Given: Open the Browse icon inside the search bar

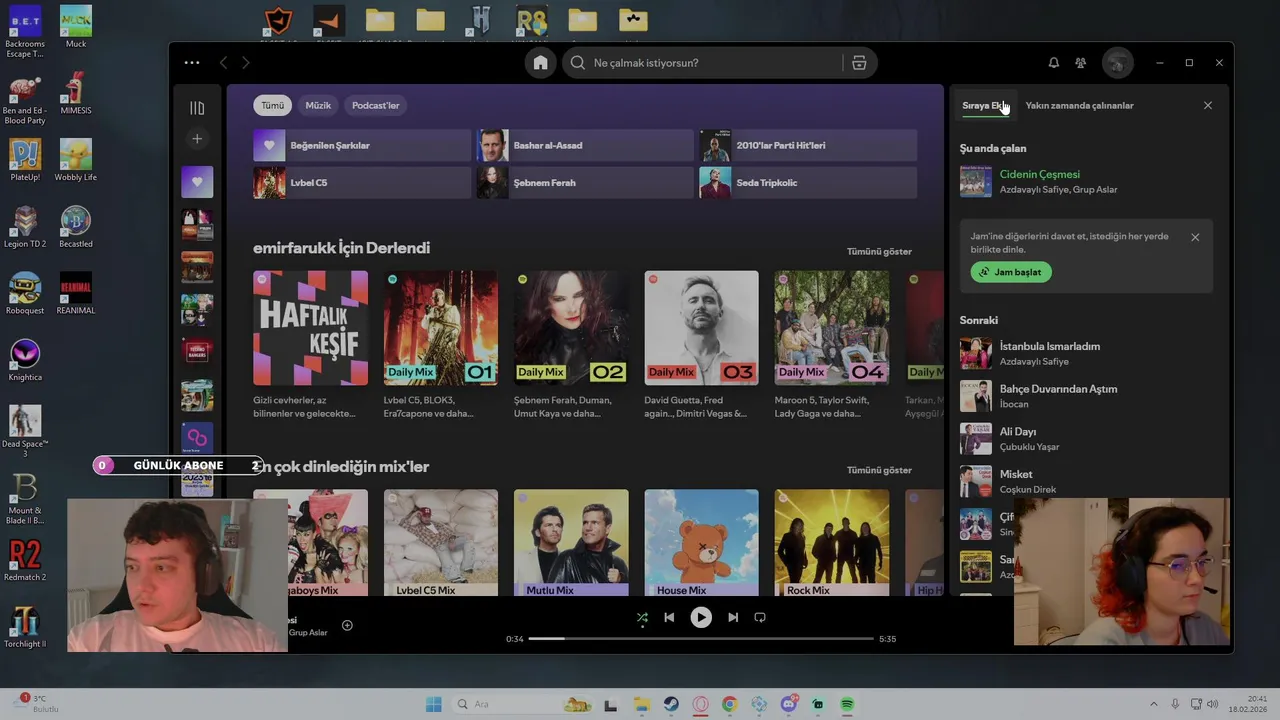Looking at the screenshot, I should 859,63.
